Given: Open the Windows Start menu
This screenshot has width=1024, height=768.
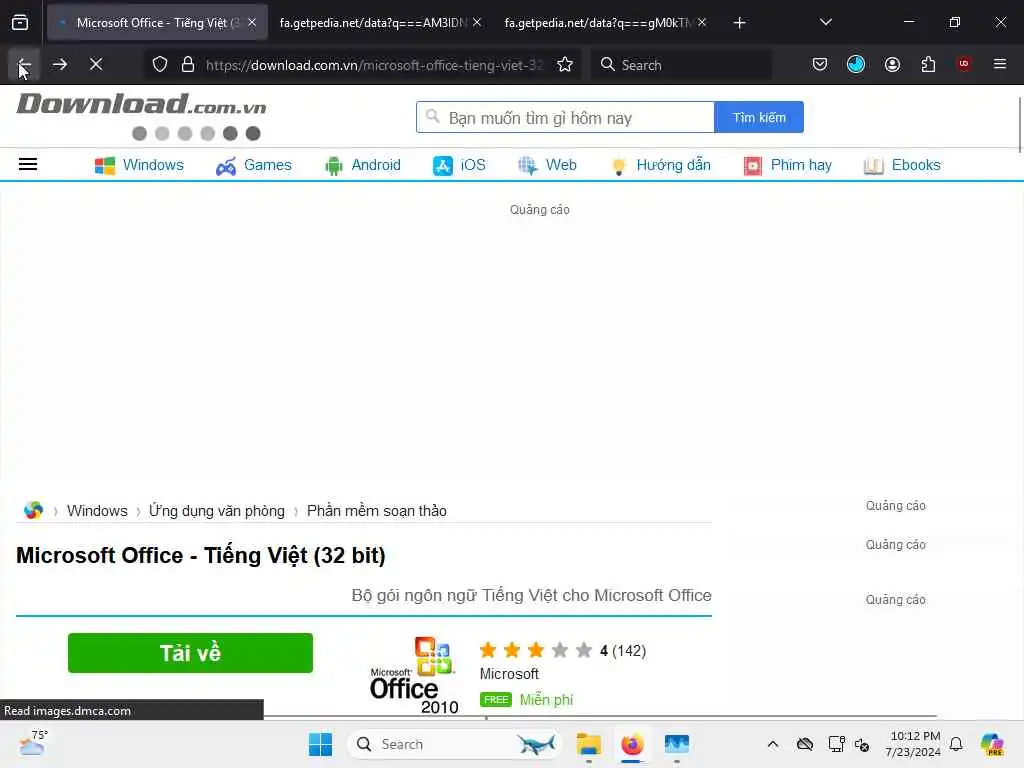Looking at the screenshot, I should [x=320, y=744].
